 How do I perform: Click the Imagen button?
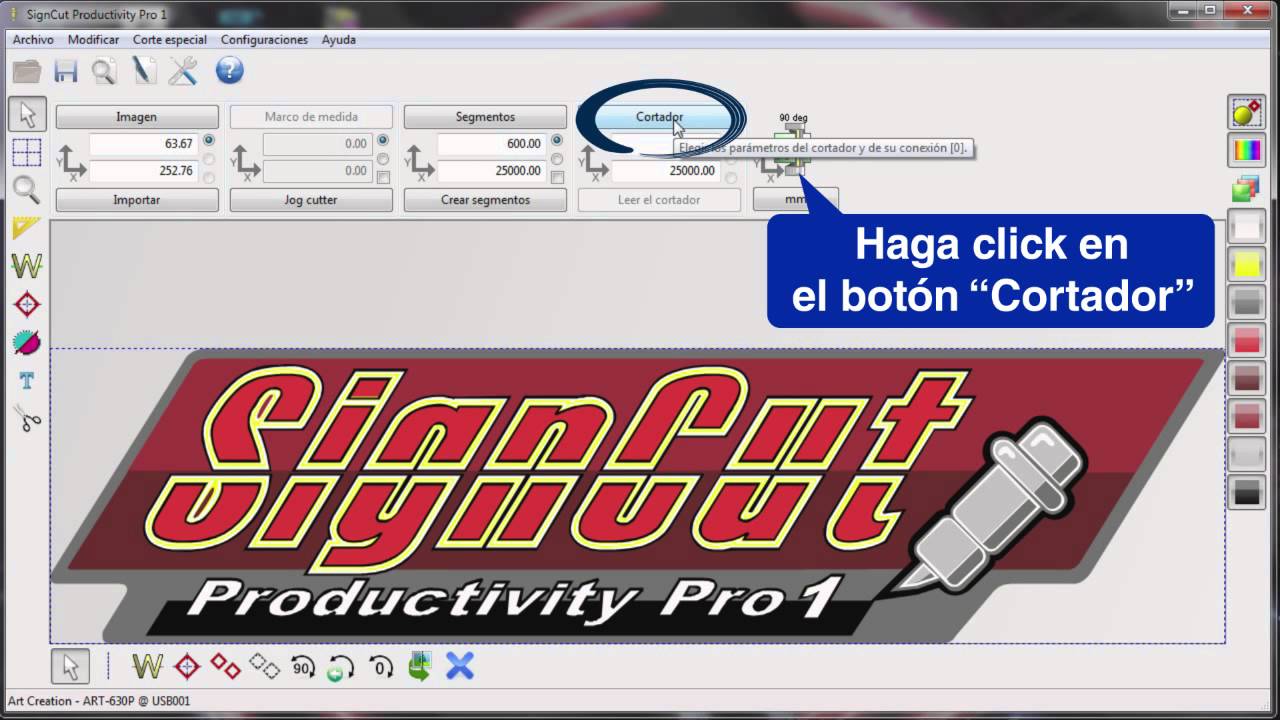click(x=137, y=117)
